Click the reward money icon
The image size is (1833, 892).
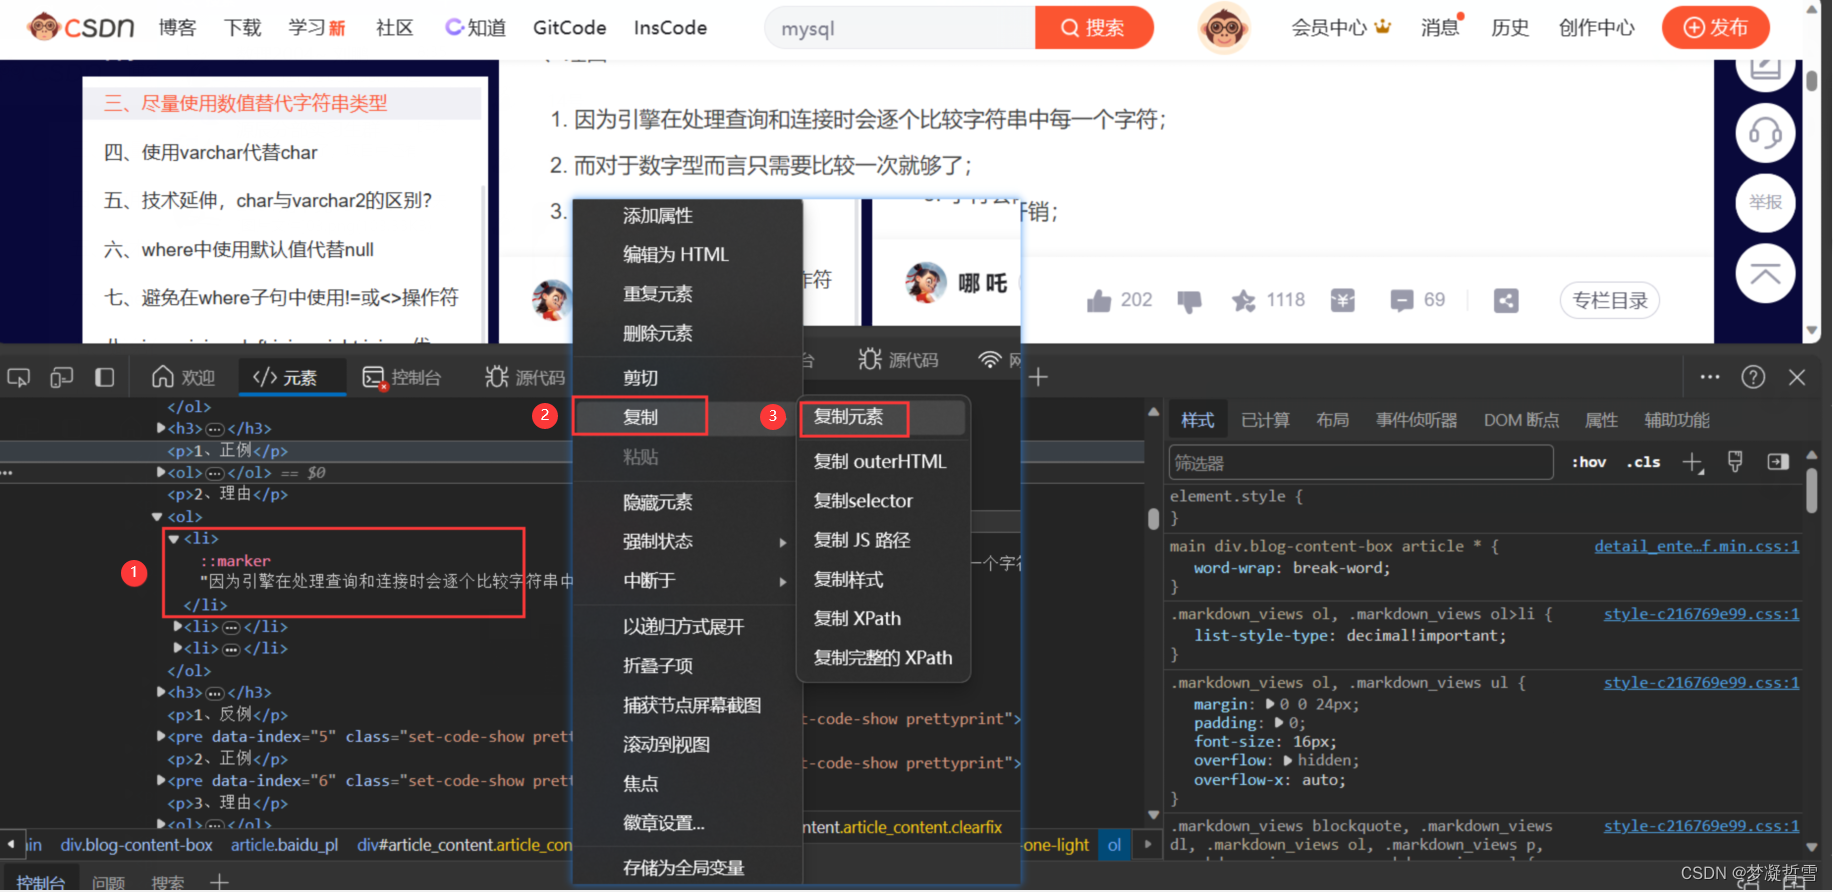[1343, 300]
